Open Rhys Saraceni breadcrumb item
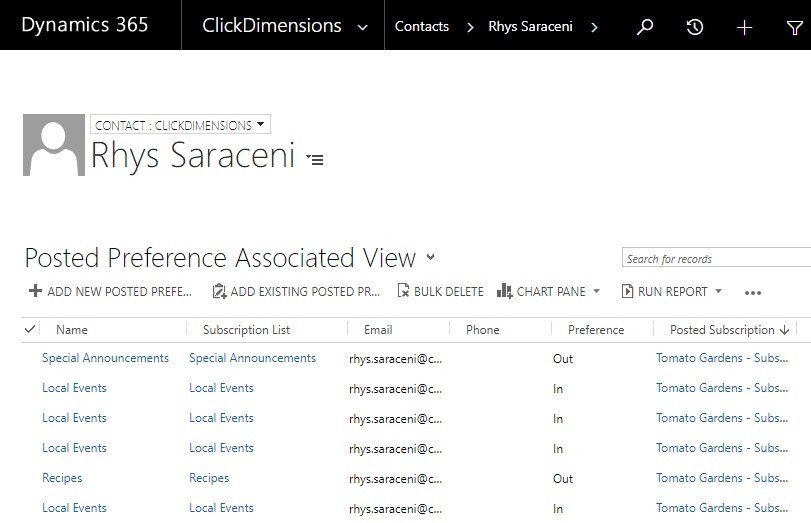This screenshot has height=523, width=811. (x=530, y=26)
